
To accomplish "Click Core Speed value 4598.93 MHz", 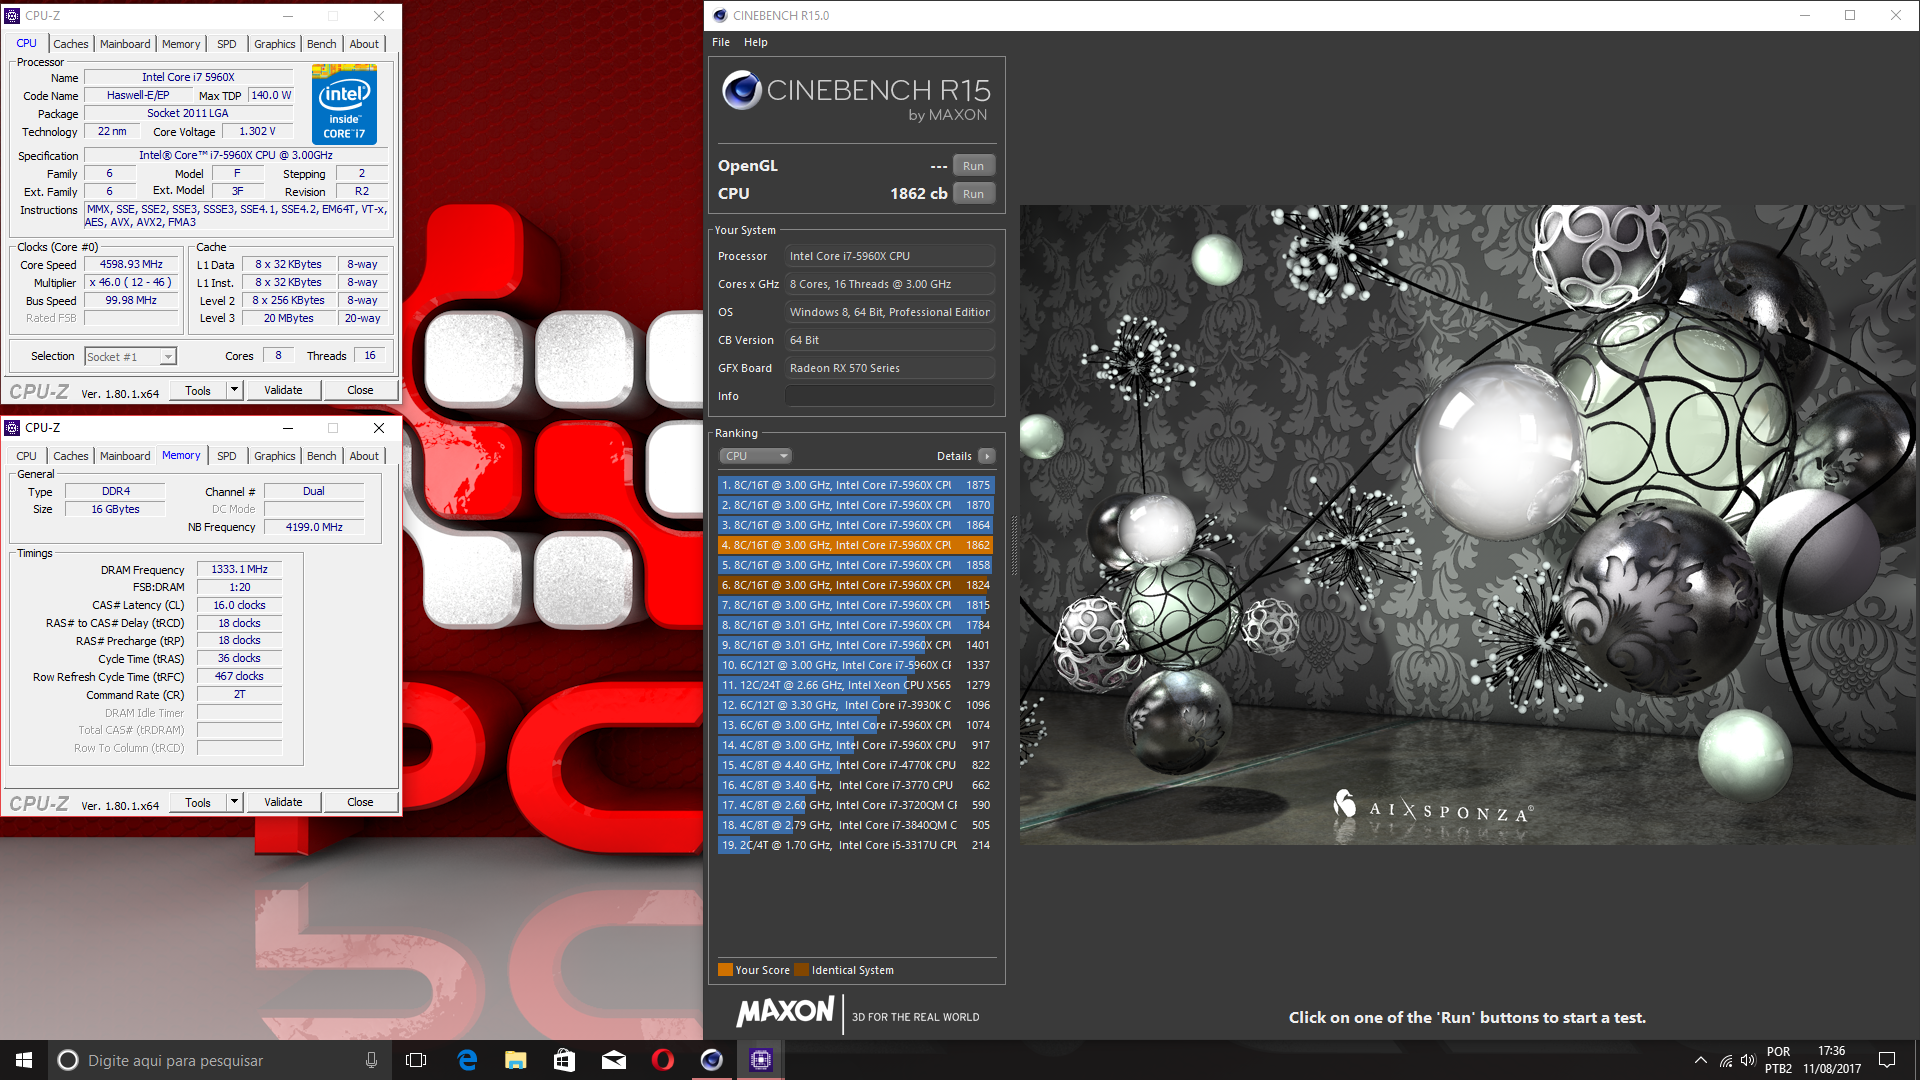I will (131, 265).
